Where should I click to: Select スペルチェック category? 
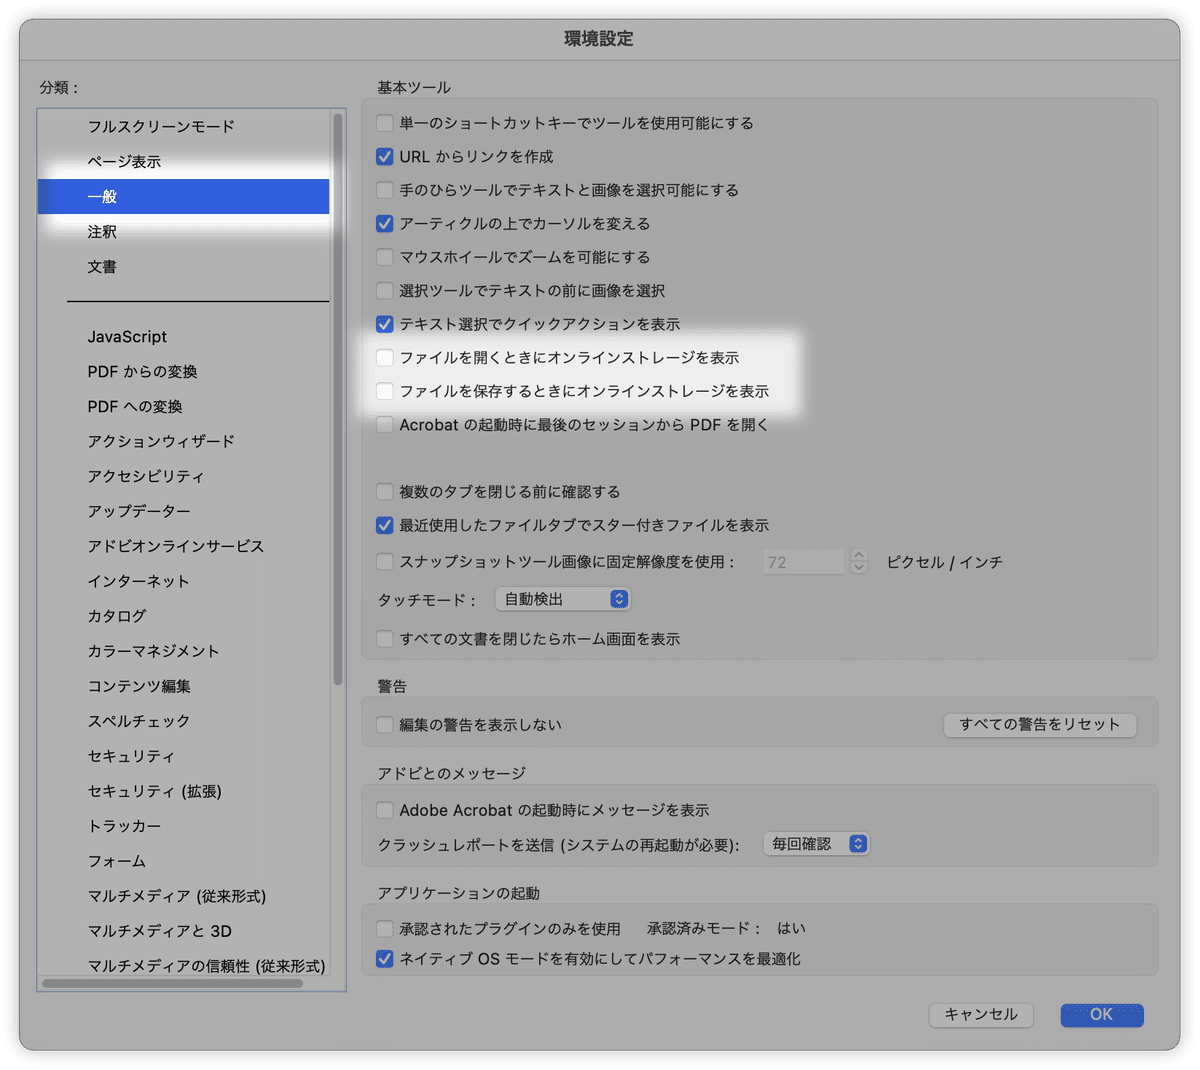tap(184, 722)
